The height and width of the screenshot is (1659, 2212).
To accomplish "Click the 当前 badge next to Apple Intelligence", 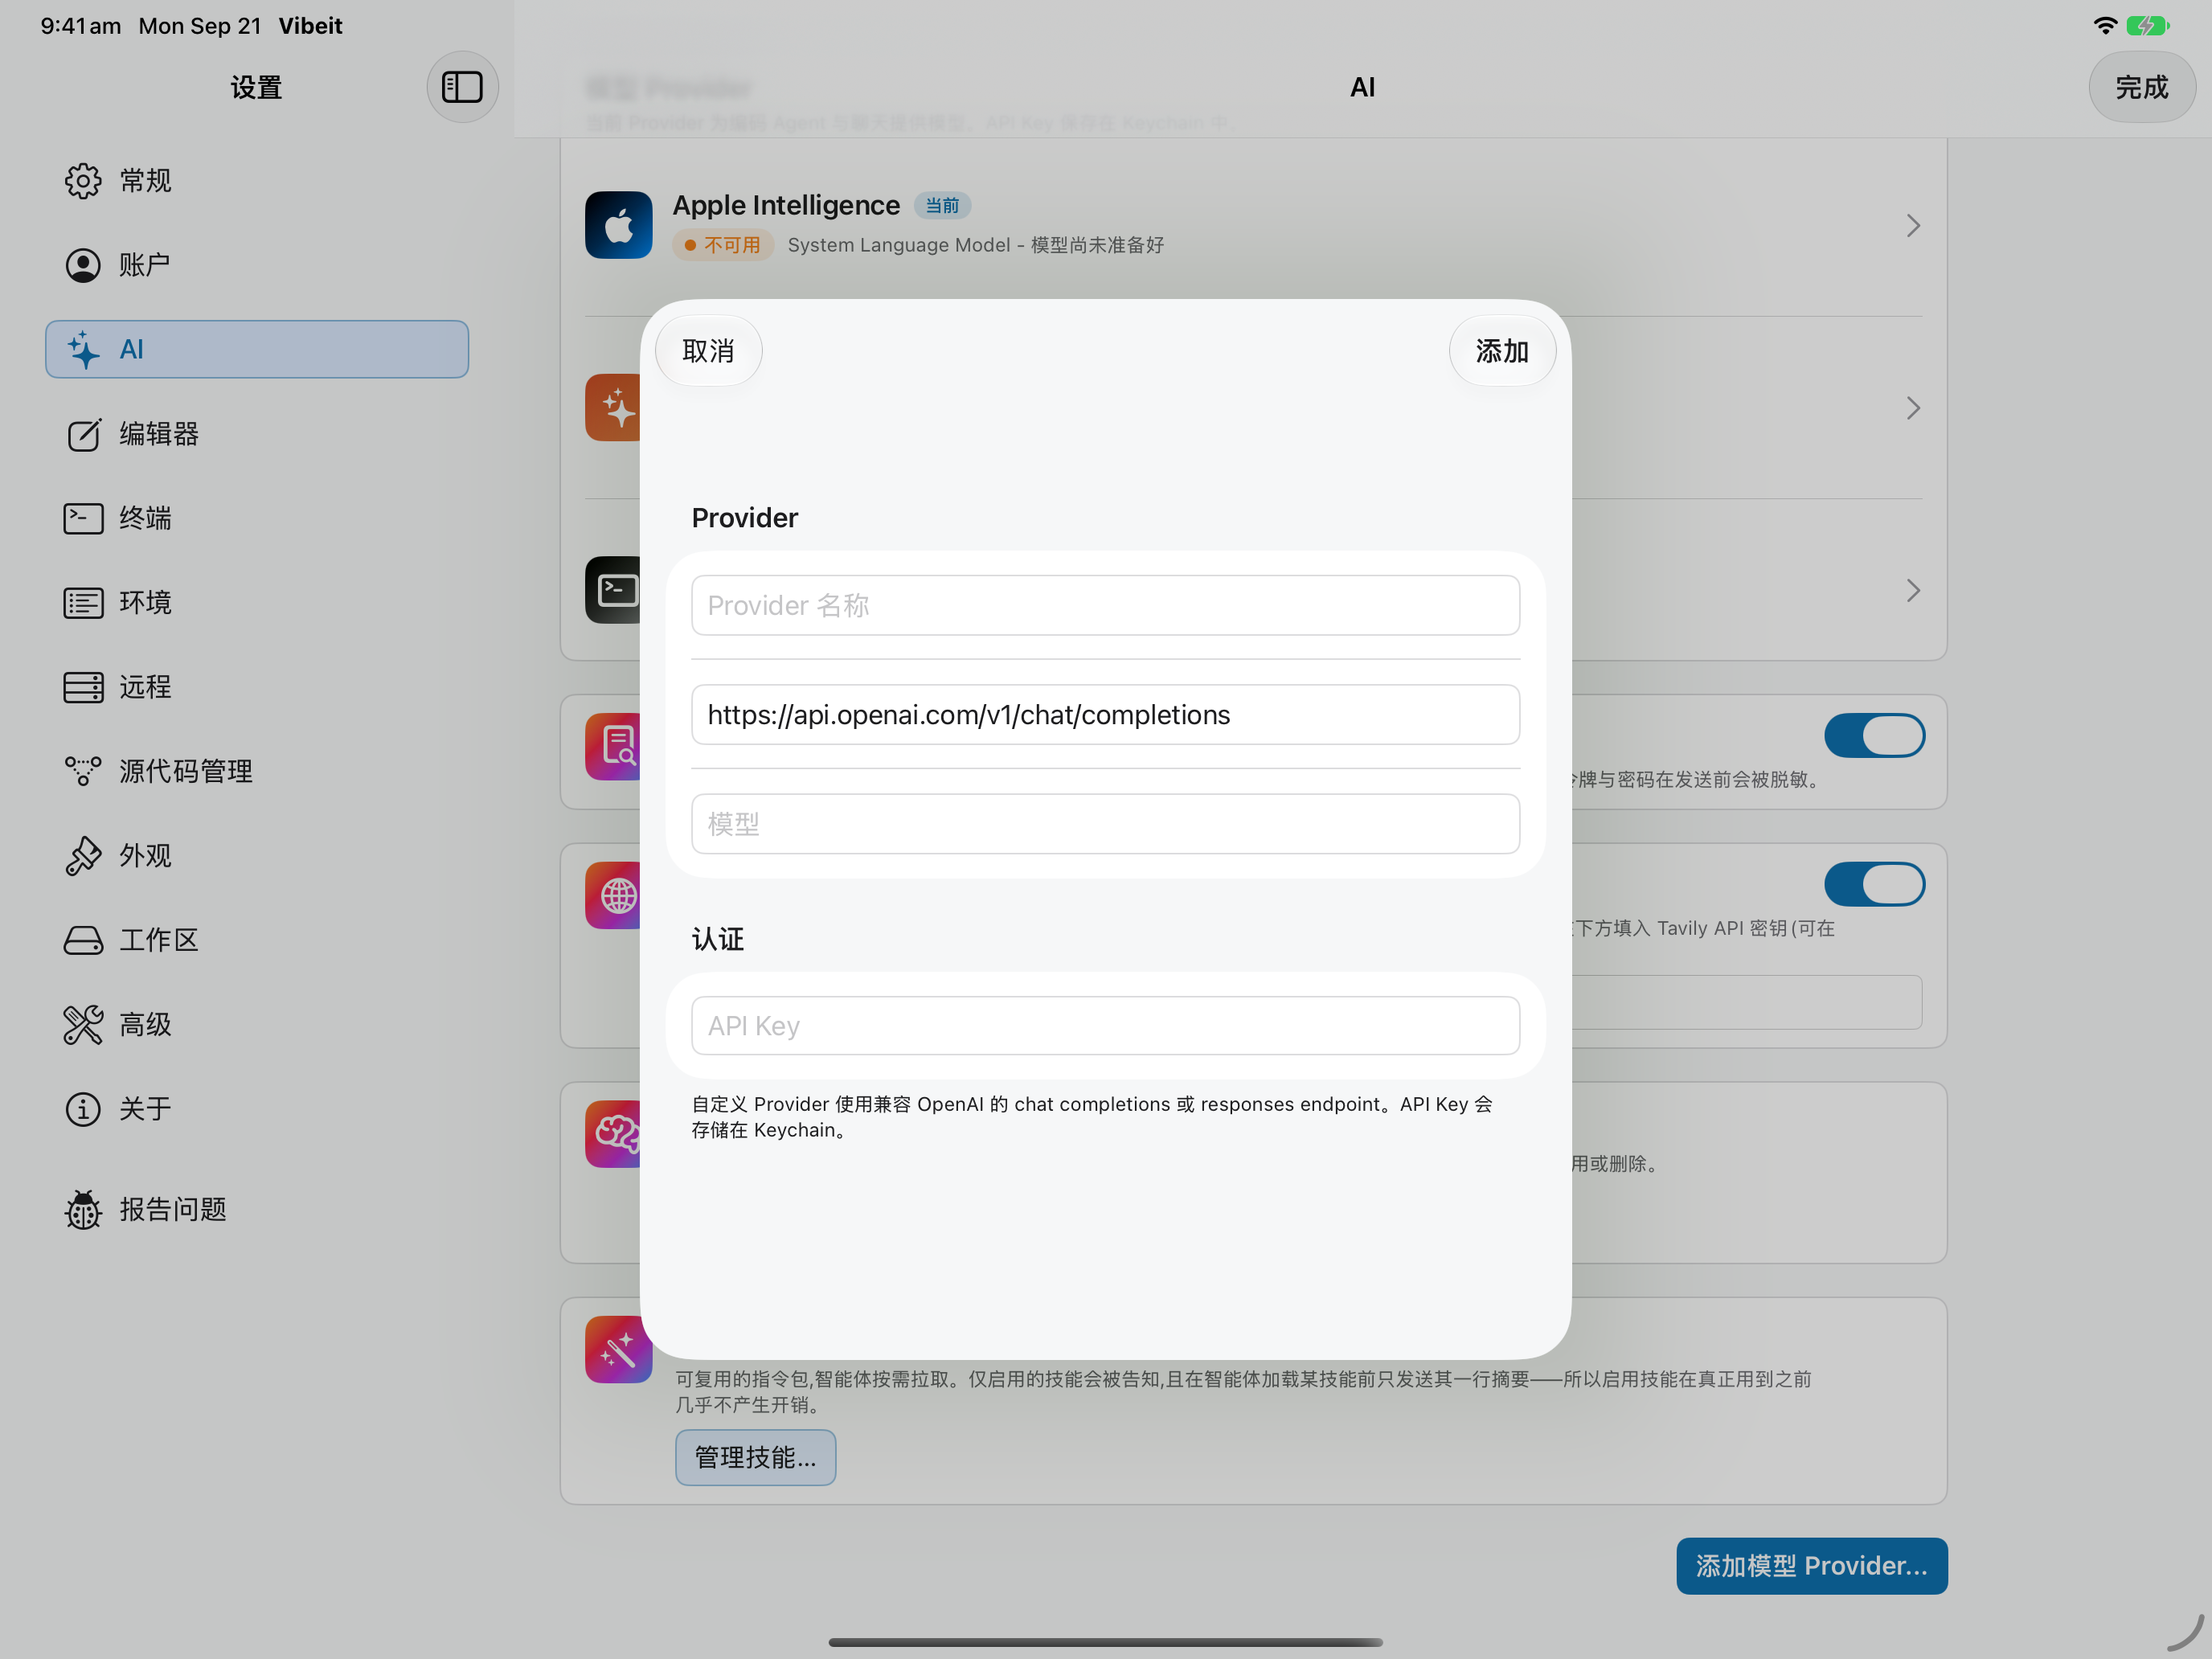I will pyautogui.click(x=942, y=205).
